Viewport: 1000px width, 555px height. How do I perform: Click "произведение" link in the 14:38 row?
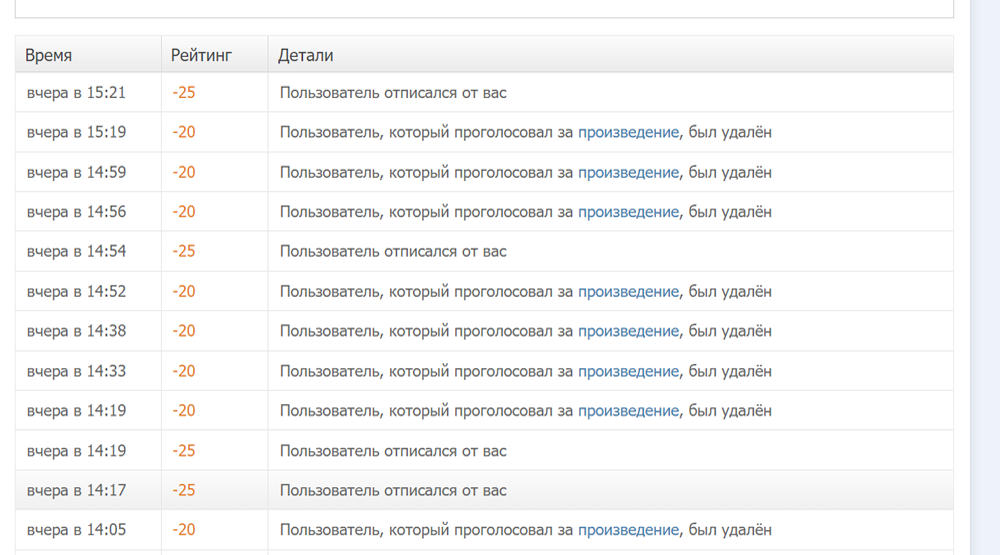[628, 331]
